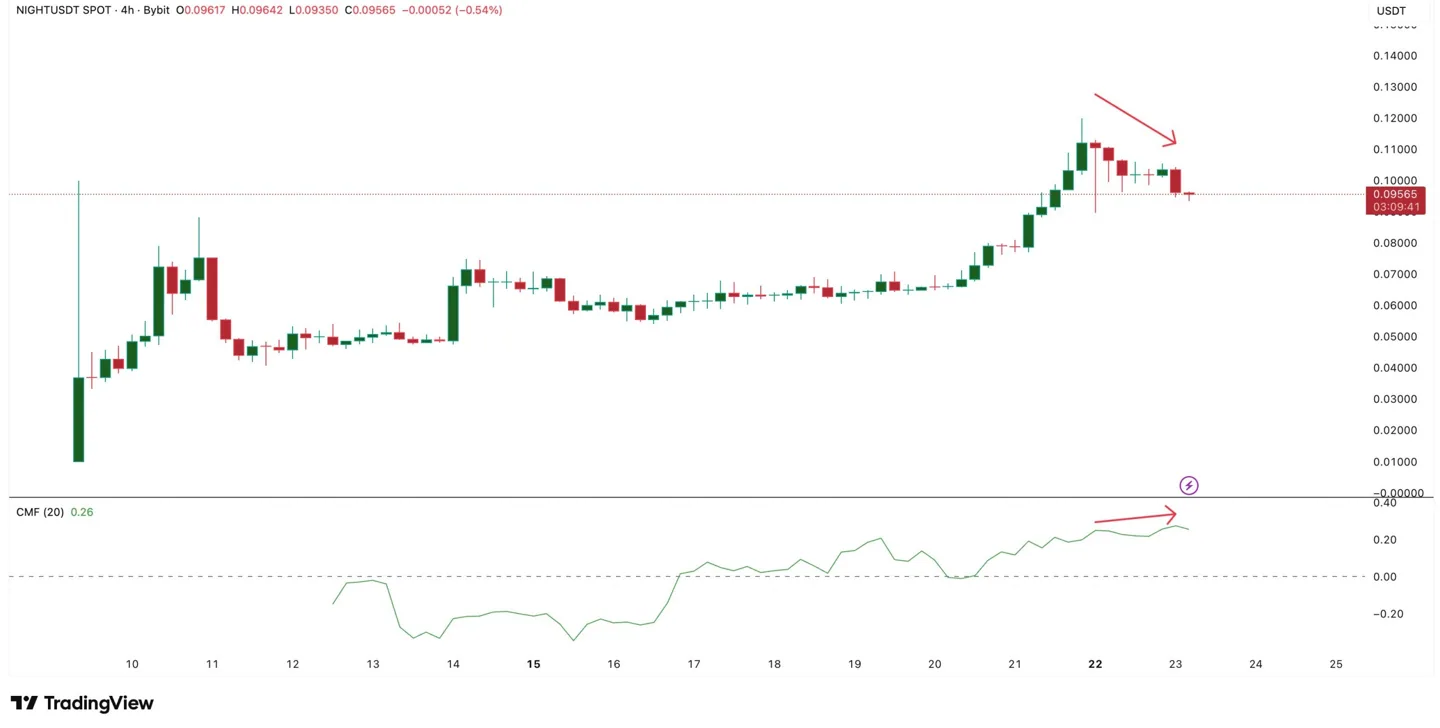Click price axis label 0.01000
The width and height of the screenshot is (1440, 728).
pos(1395,461)
